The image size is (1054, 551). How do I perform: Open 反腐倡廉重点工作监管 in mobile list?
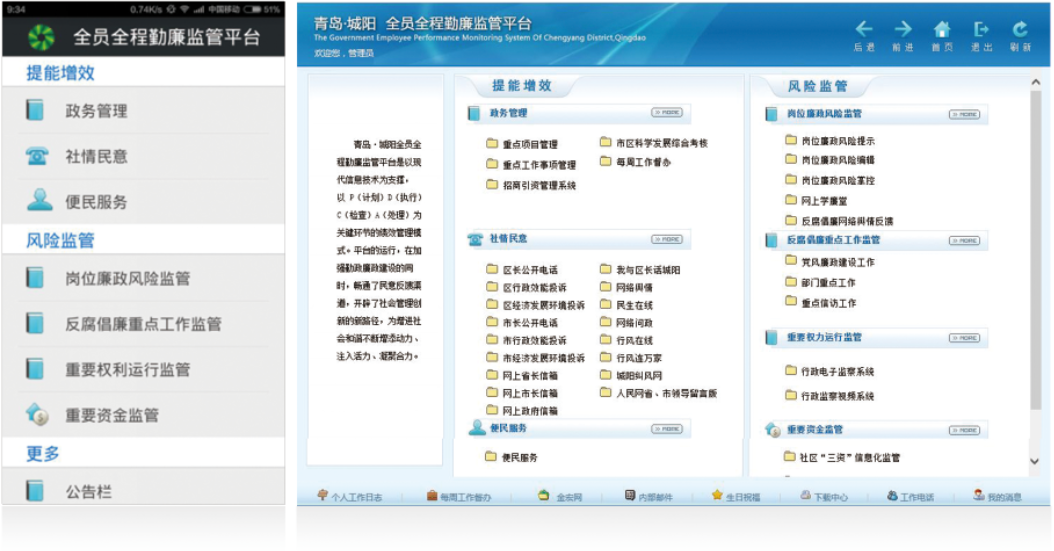tap(143, 324)
